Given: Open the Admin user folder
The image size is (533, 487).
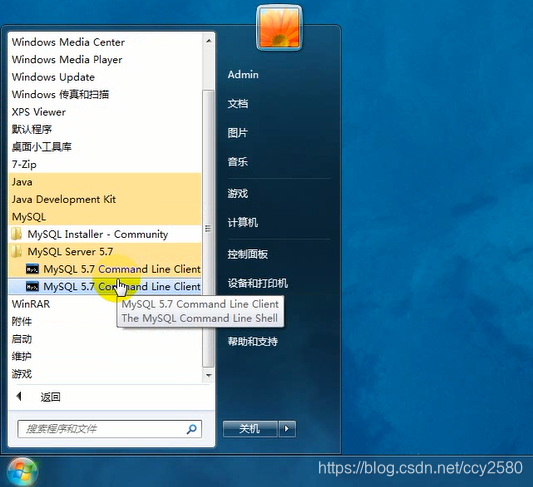Looking at the screenshot, I should (x=243, y=75).
